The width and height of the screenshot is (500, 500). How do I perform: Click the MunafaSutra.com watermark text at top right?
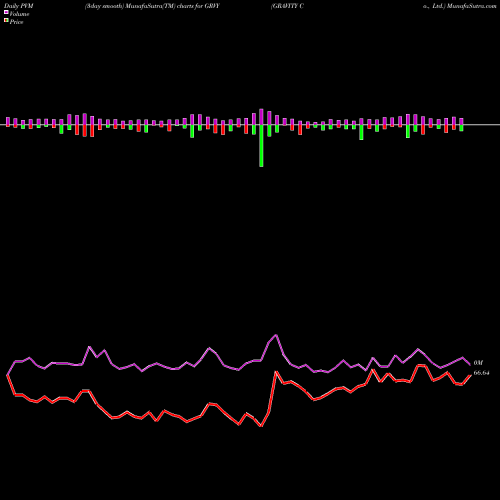tap(472, 6)
